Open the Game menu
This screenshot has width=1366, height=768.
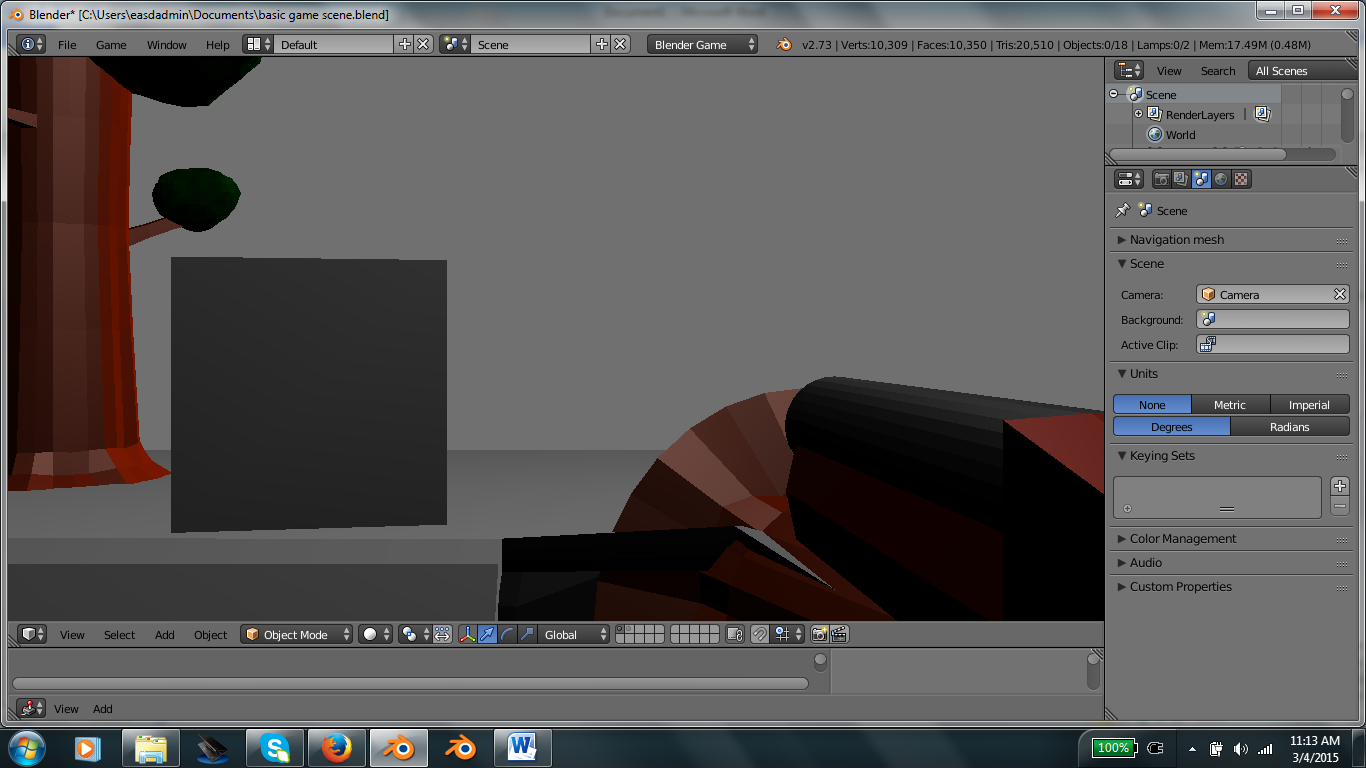[111, 44]
